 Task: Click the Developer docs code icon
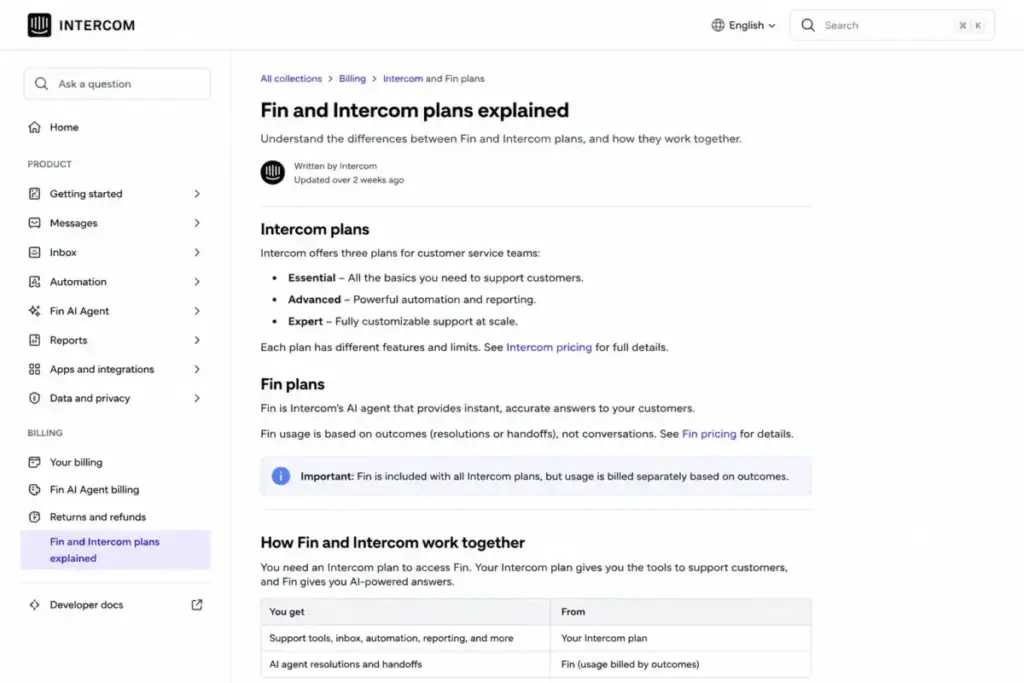(35, 605)
